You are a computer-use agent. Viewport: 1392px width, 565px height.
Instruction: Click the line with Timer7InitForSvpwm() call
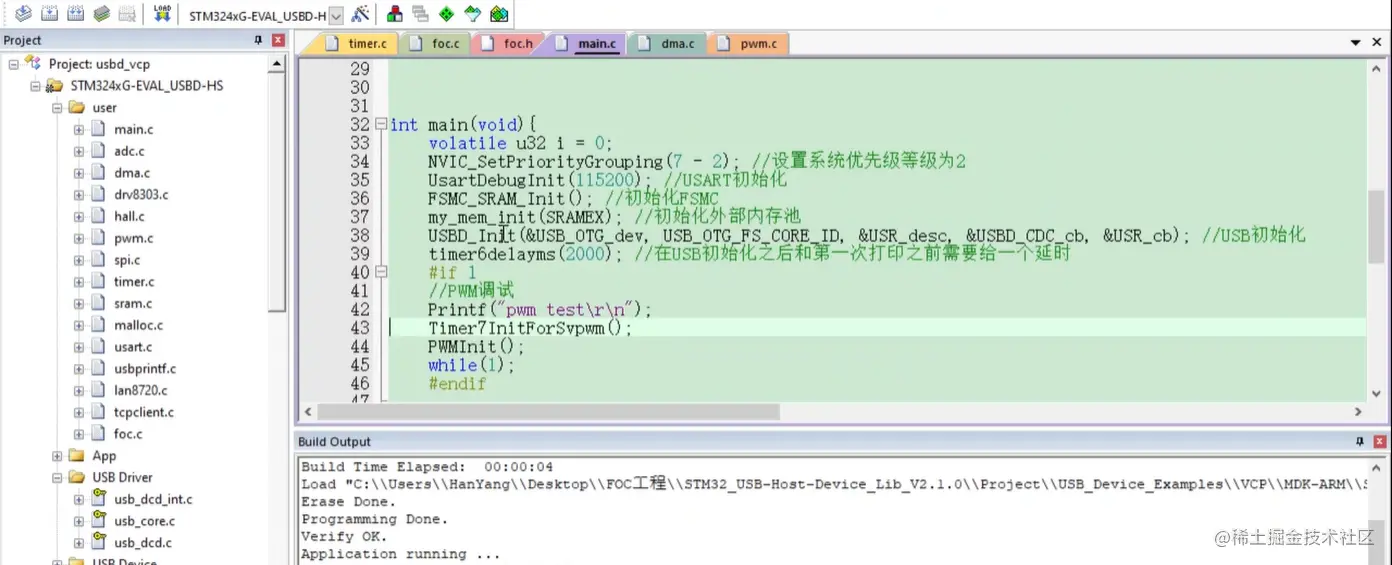point(530,328)
